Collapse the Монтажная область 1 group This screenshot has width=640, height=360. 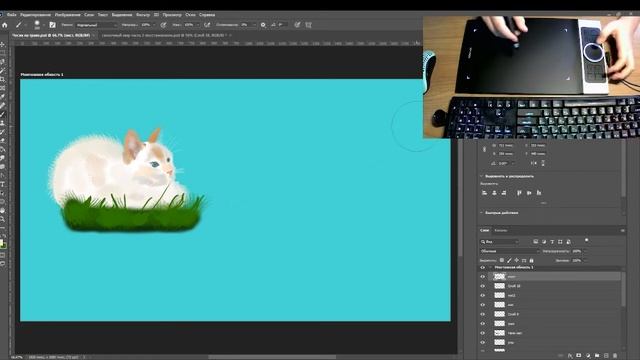[490, 267]
